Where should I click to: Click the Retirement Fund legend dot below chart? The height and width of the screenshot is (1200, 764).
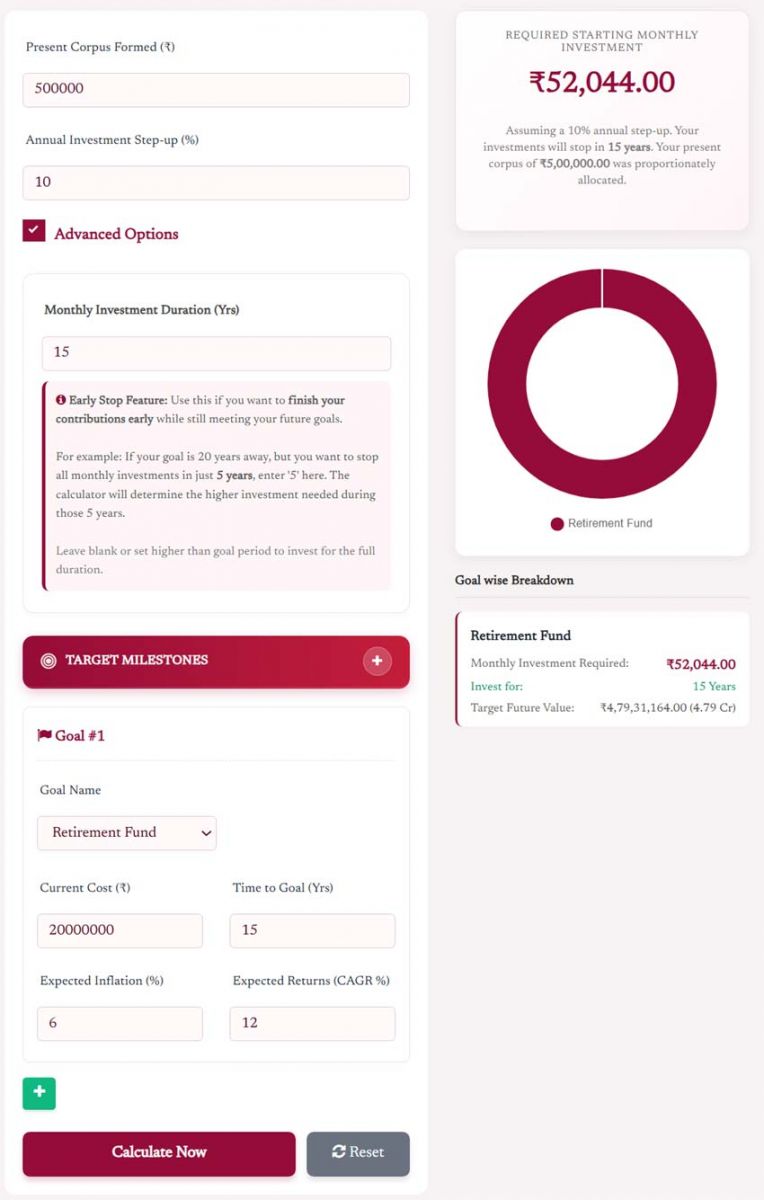558,523
